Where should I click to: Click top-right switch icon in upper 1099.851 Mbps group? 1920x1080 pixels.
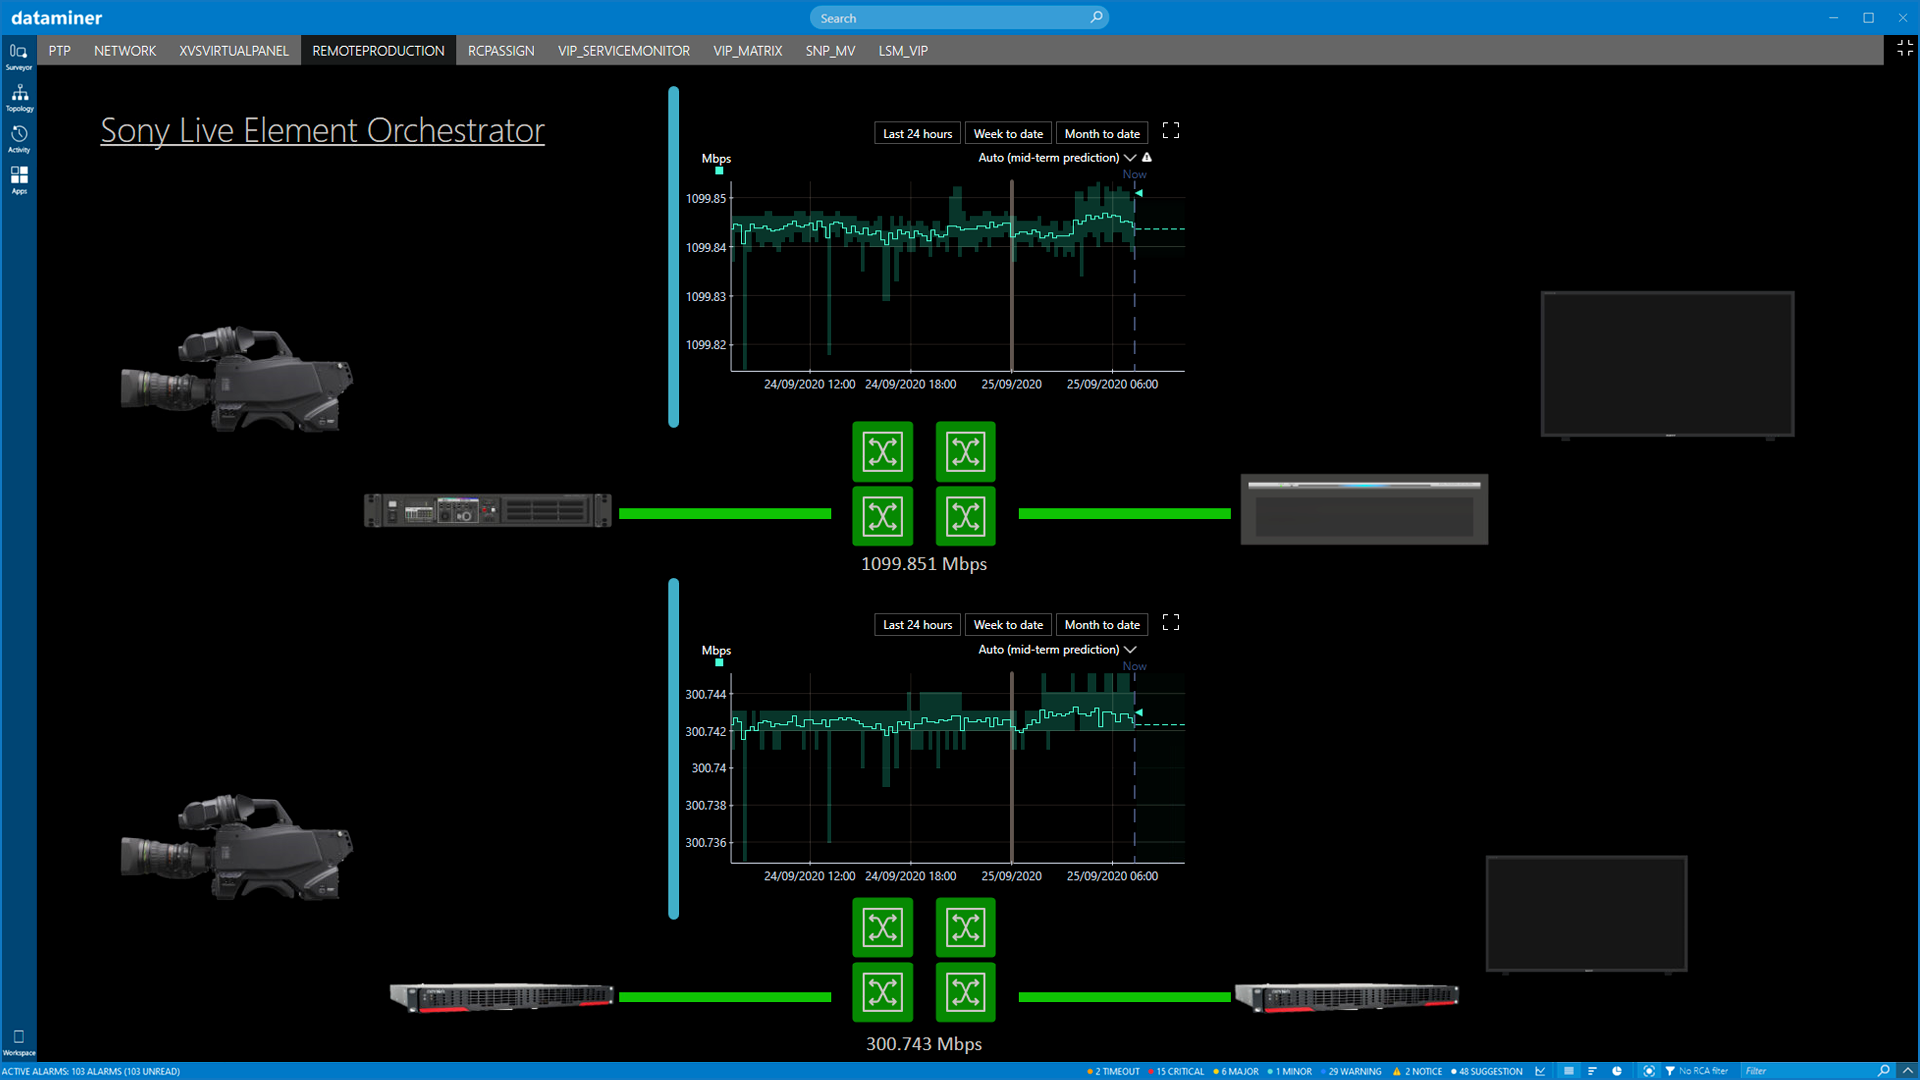[x=965, y=452]
